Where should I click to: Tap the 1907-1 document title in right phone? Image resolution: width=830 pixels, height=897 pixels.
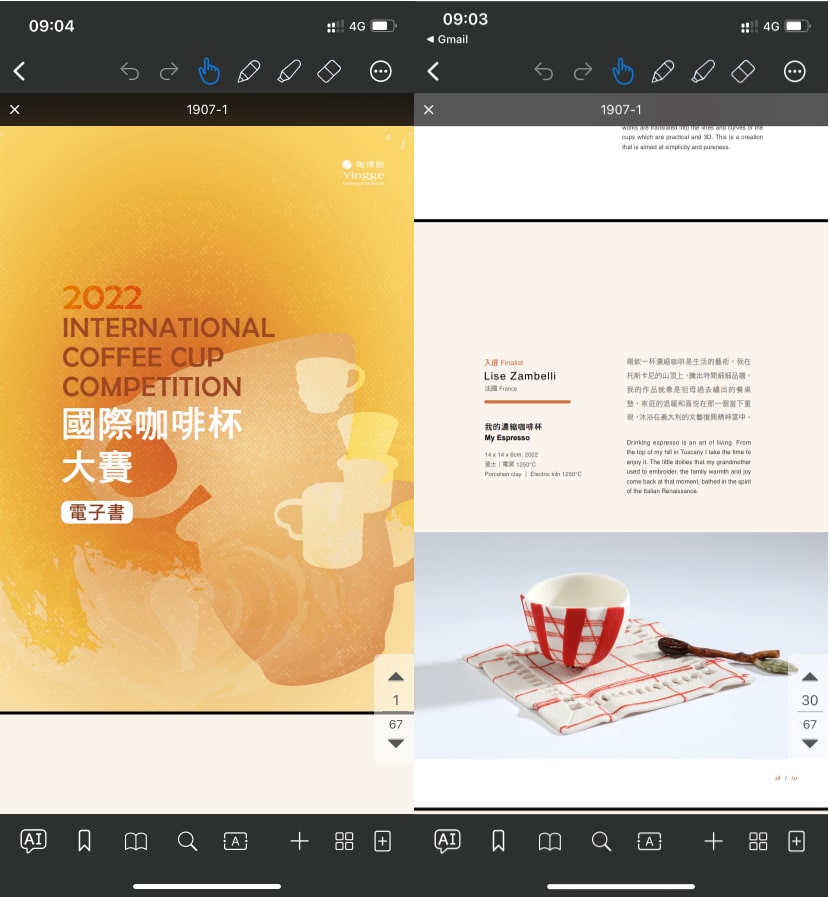point(621,109)
